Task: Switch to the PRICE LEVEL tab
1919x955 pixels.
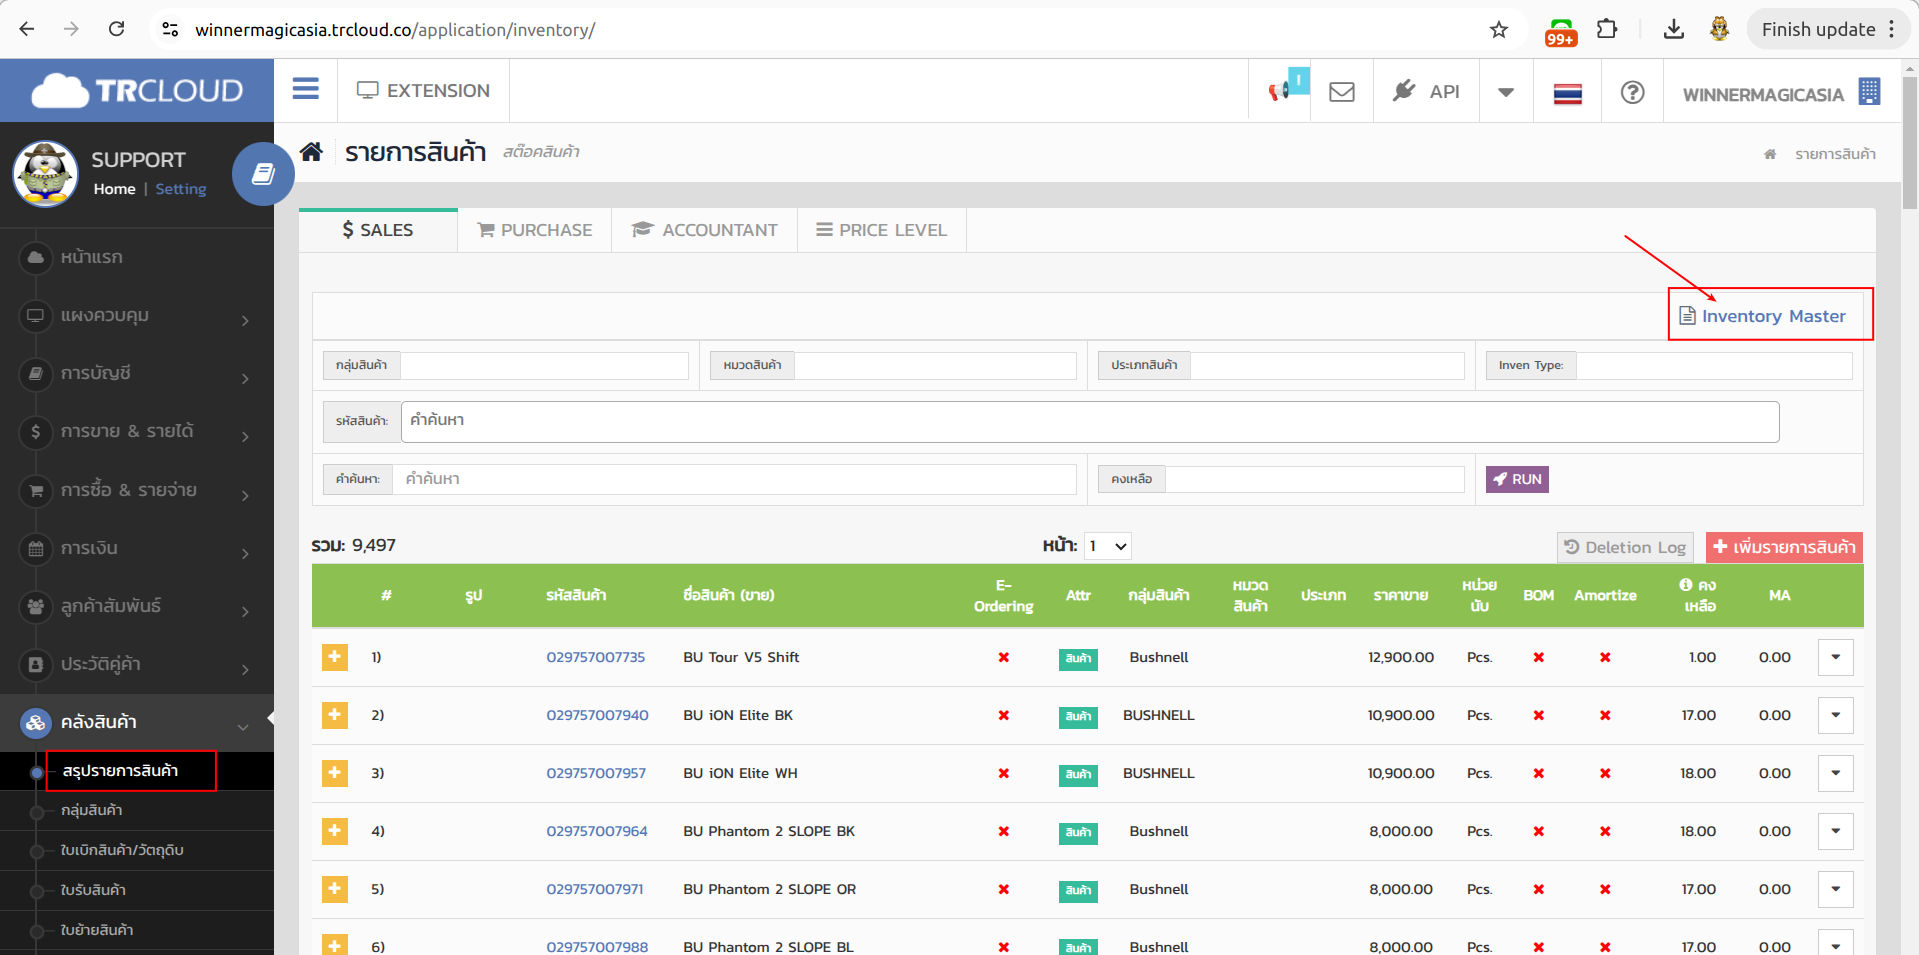Action: click(x=882, y=230)
